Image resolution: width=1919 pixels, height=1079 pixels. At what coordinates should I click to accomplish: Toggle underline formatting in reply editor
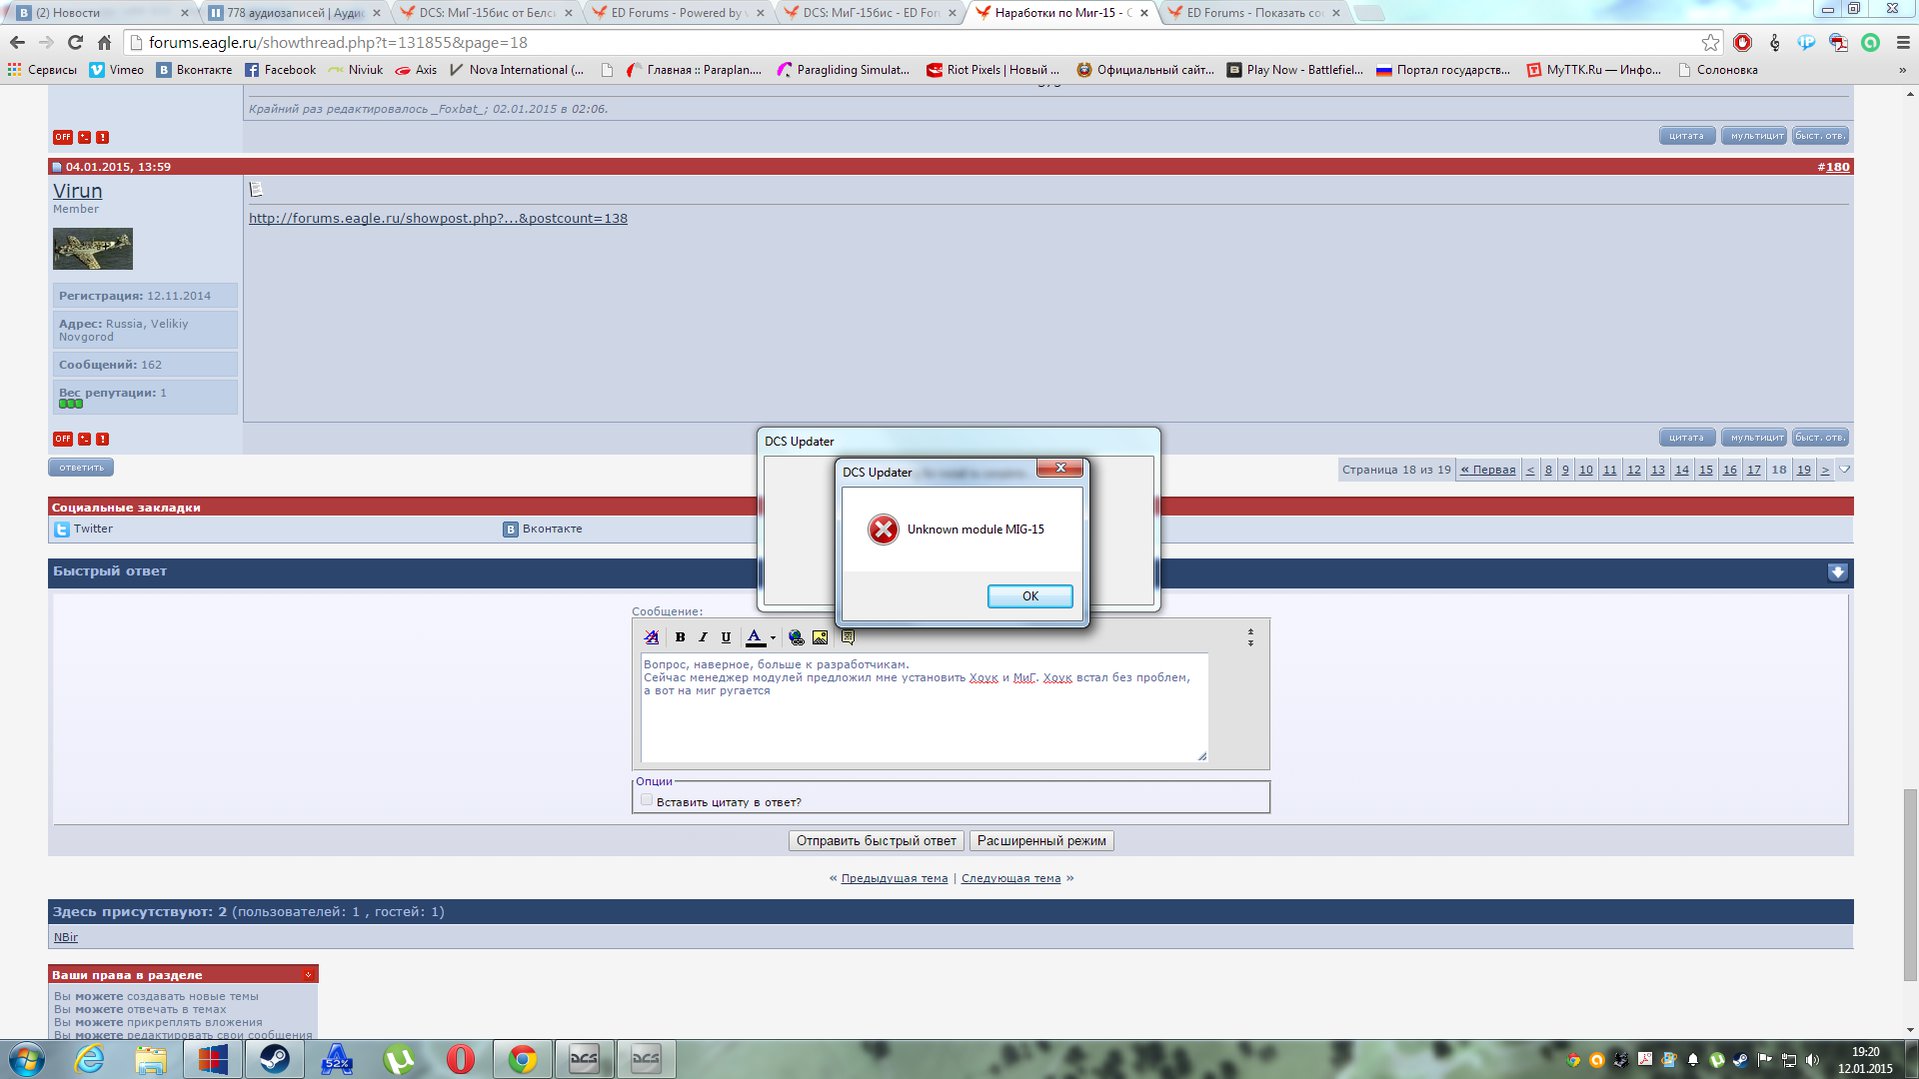click(726, 637)
